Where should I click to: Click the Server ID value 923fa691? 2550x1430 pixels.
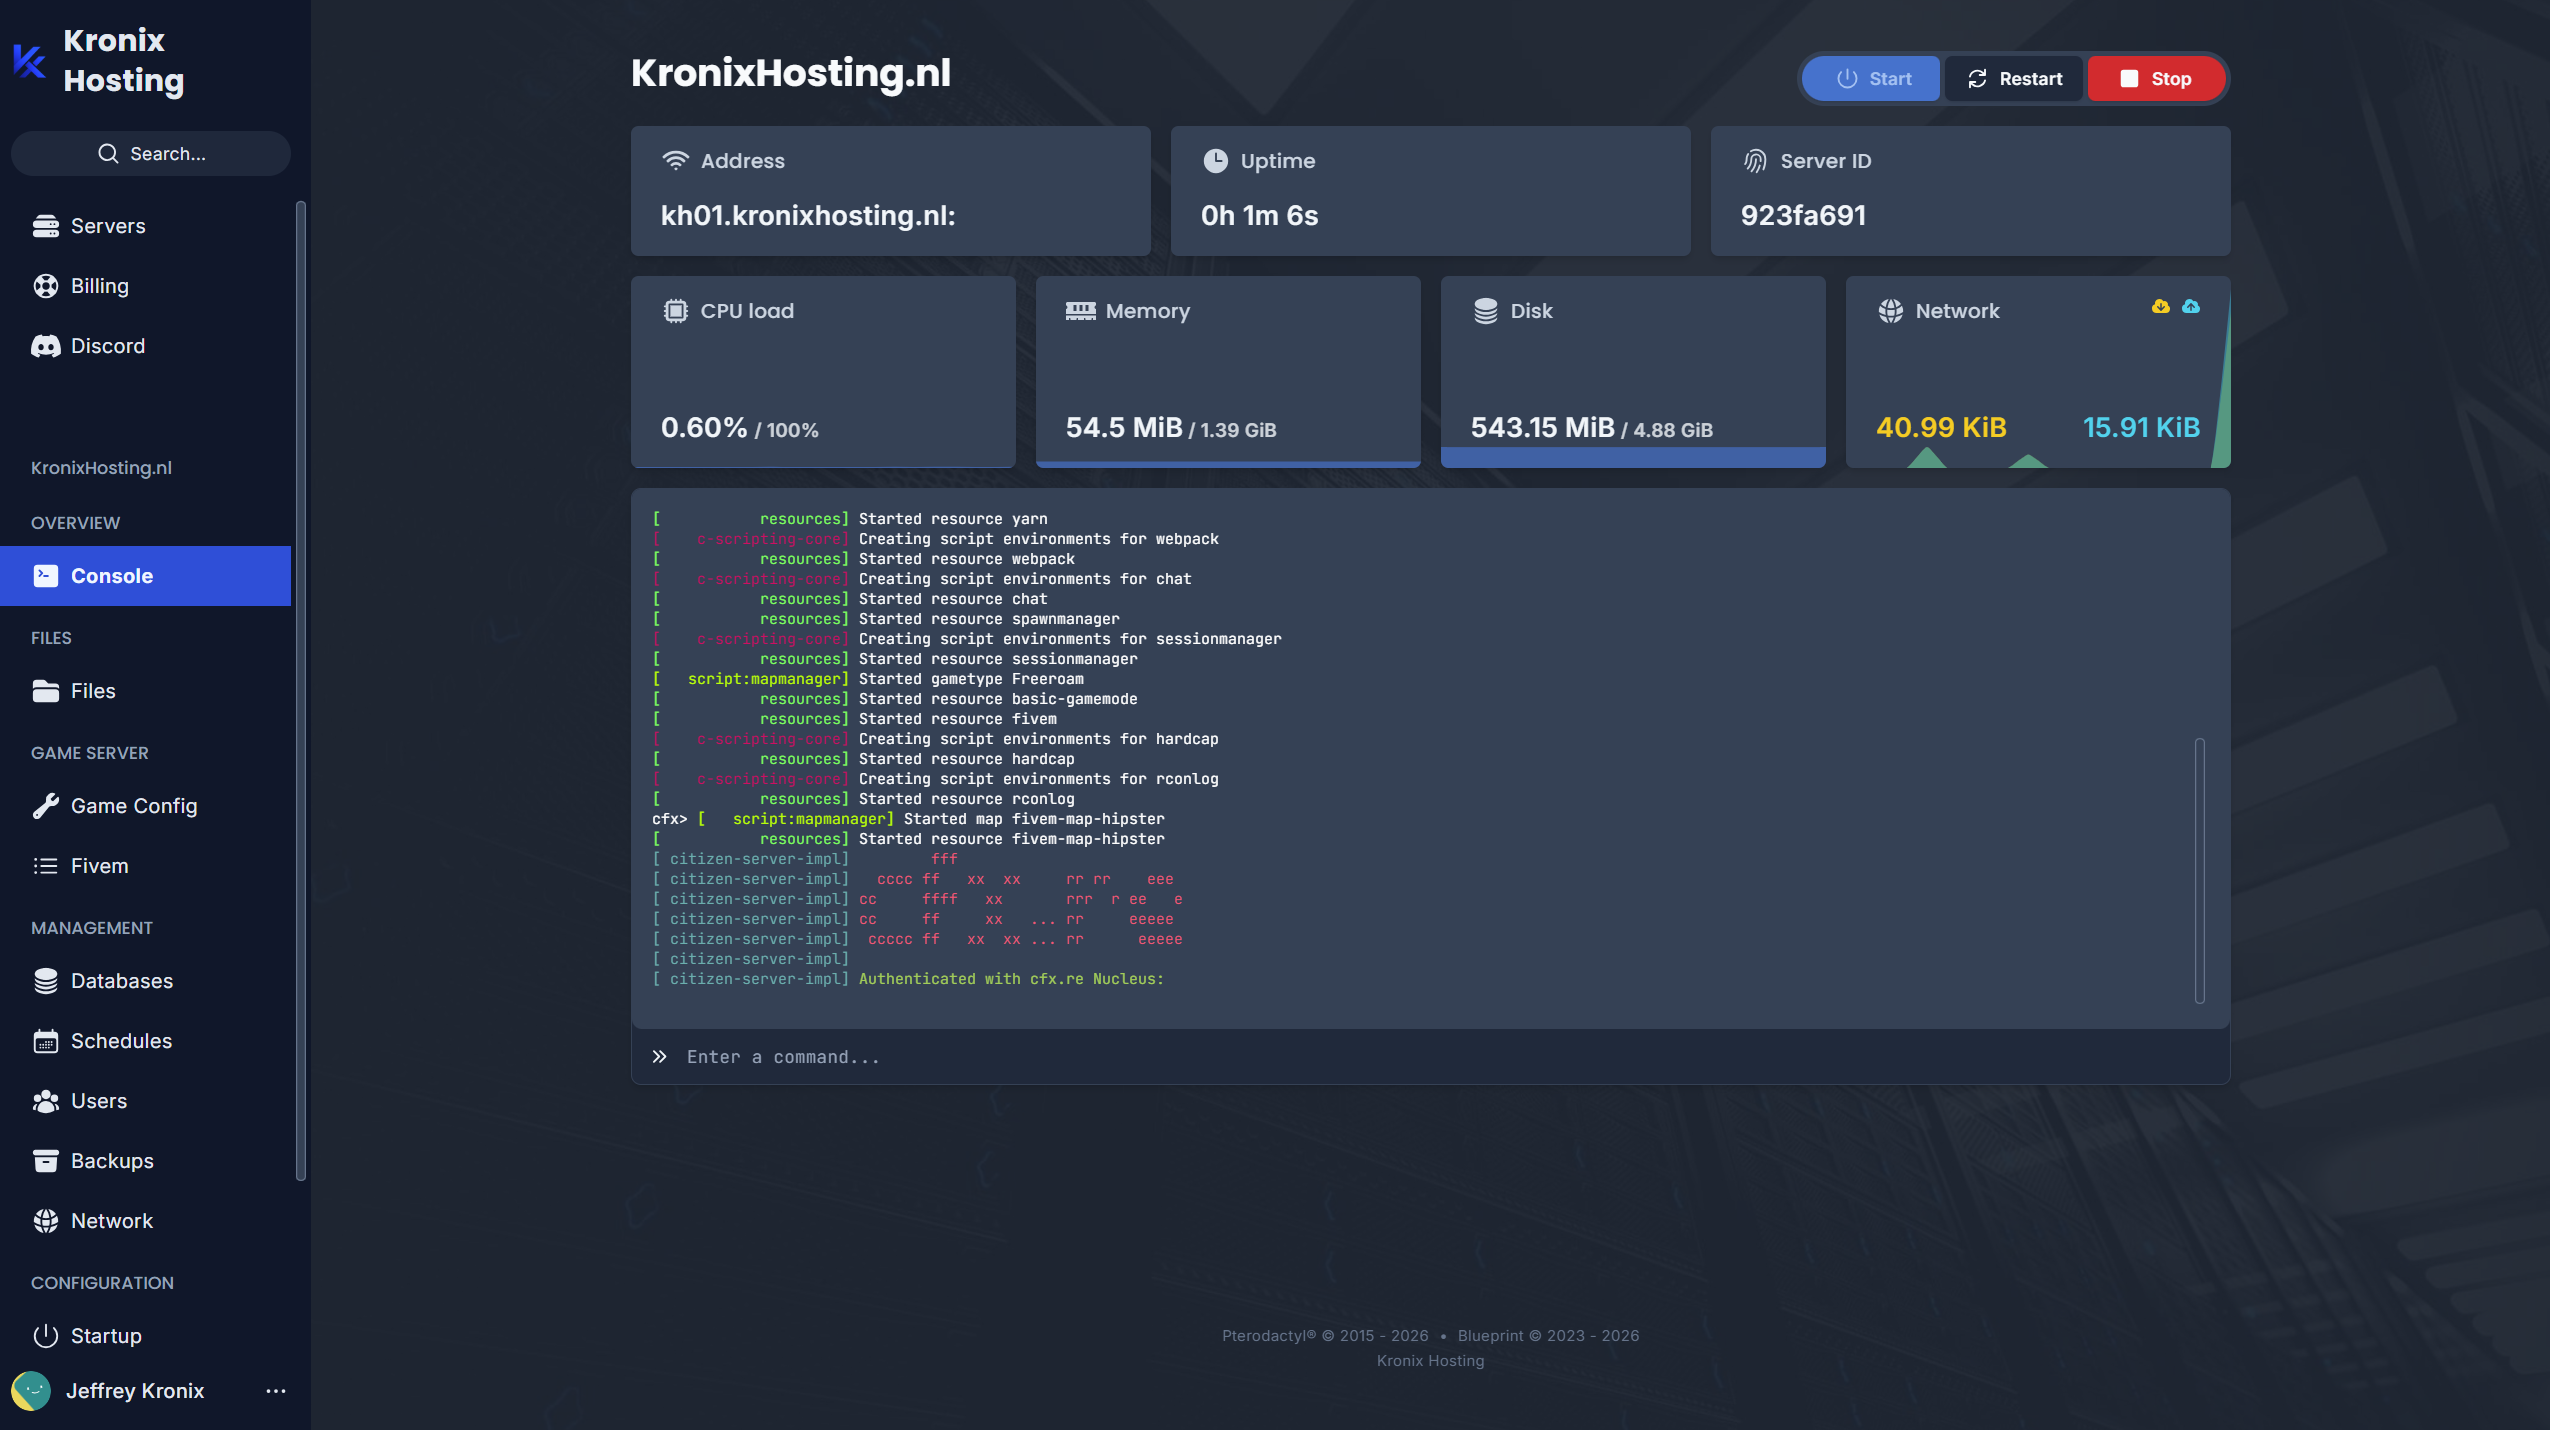1803,216
